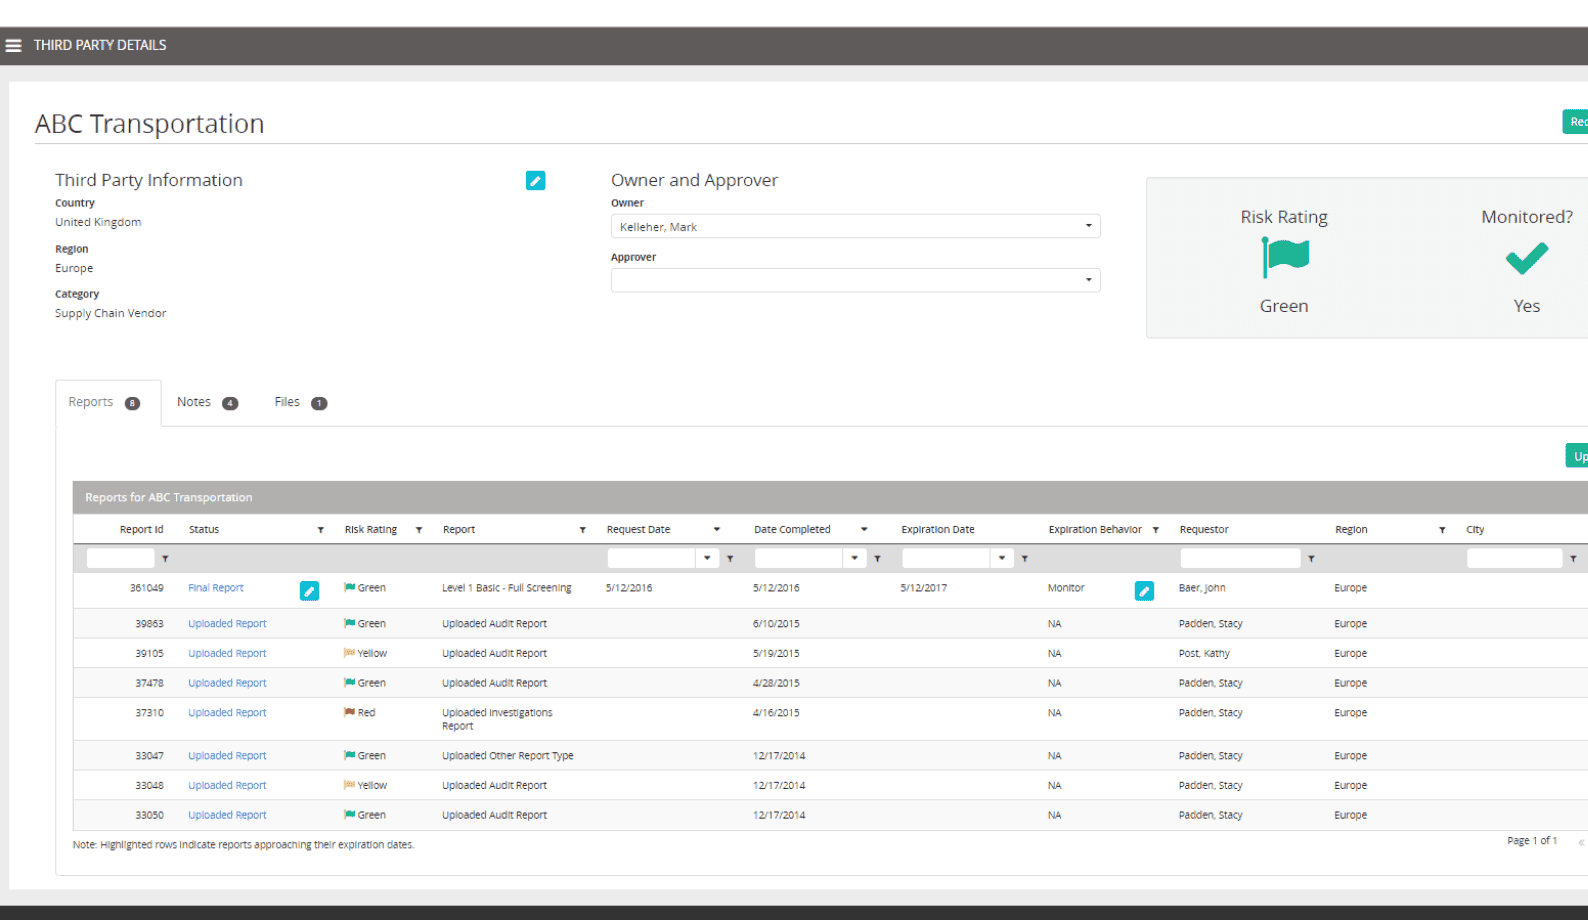Screen dimensions: 1588x920
Task: Expand the empty Approver dropdown
Action: coord(1088,280)
